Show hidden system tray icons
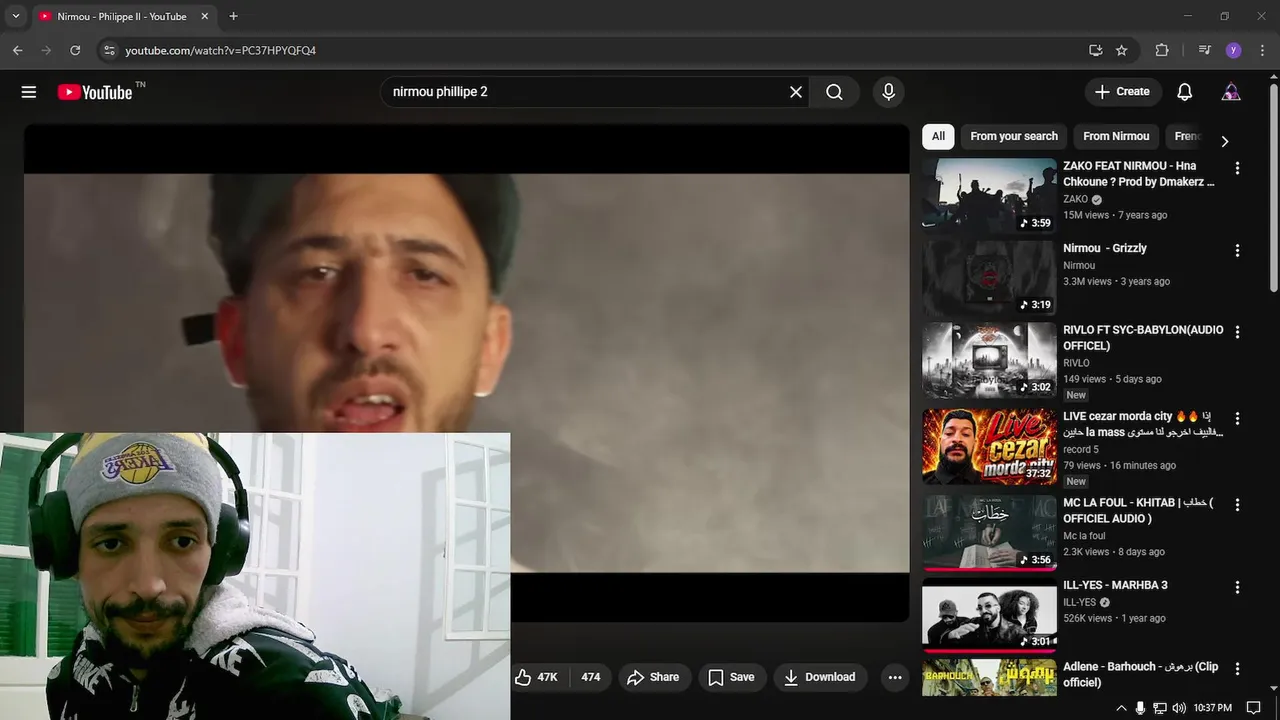This screenshot has height=720, width=1280. coord(1121,708)
